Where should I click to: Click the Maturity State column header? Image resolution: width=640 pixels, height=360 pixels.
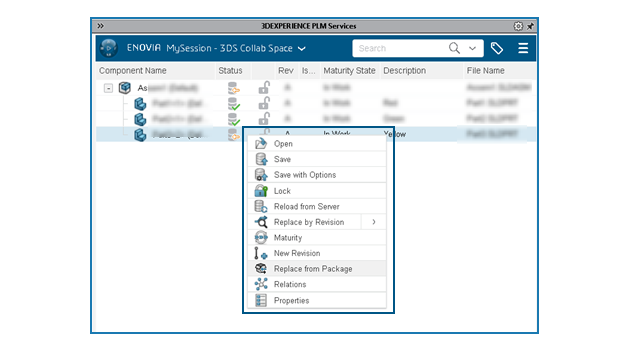point(349,71)
